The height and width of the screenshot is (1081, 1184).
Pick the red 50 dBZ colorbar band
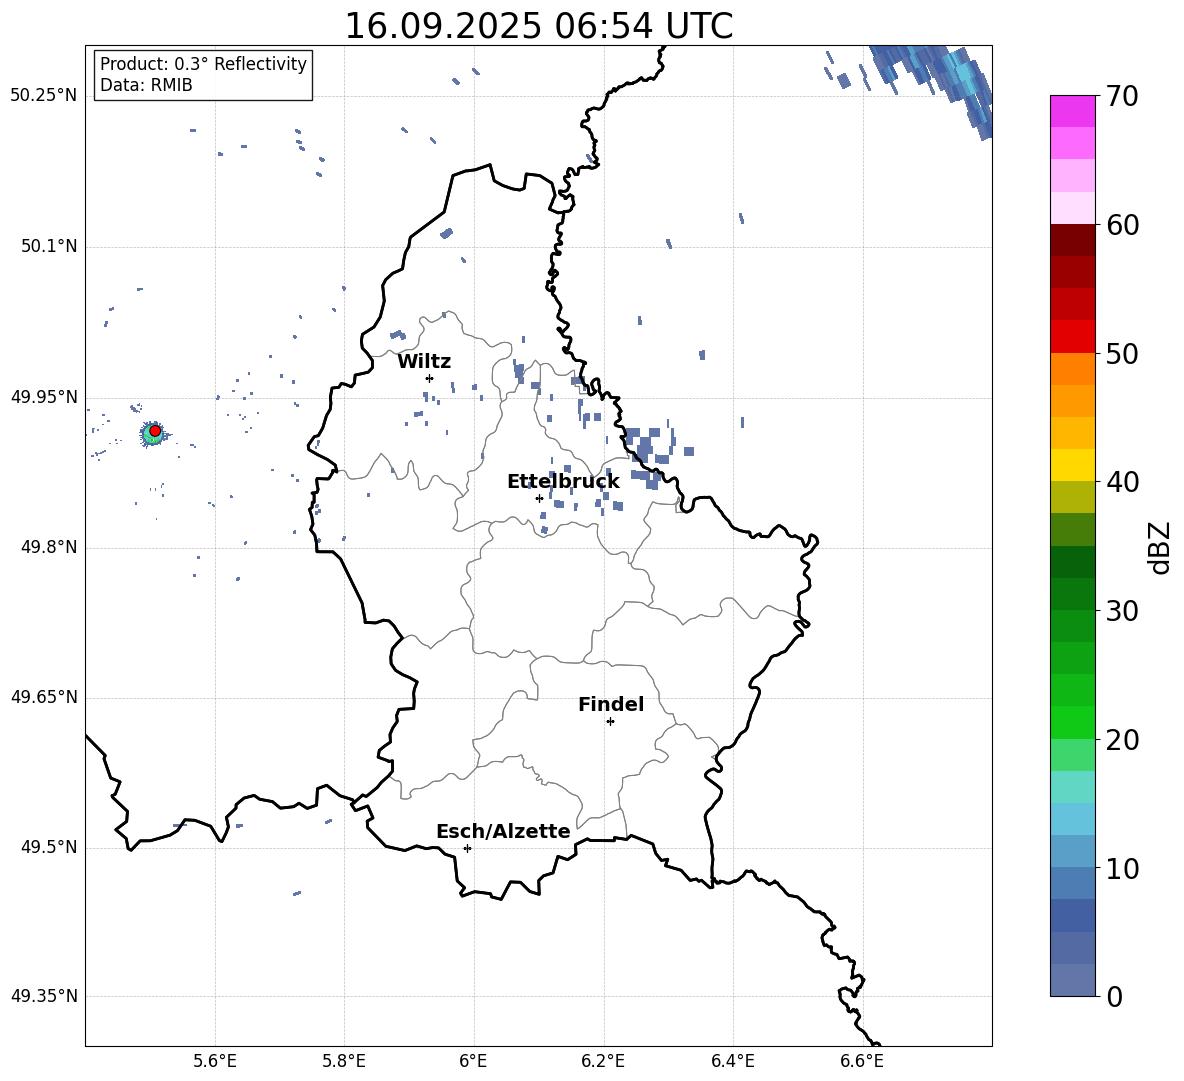1072,337
